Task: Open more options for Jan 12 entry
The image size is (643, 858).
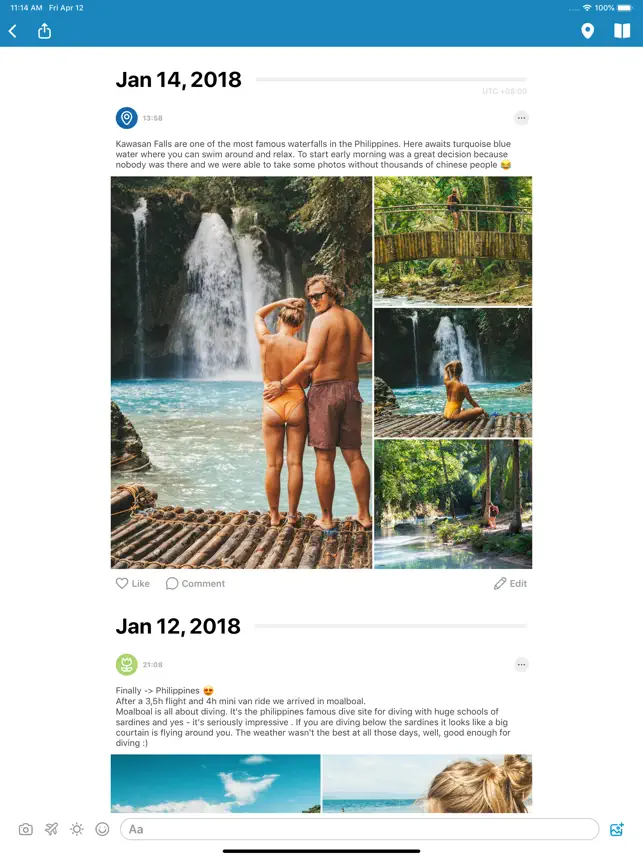Action: pyautogui.click(x=521, y=664)
